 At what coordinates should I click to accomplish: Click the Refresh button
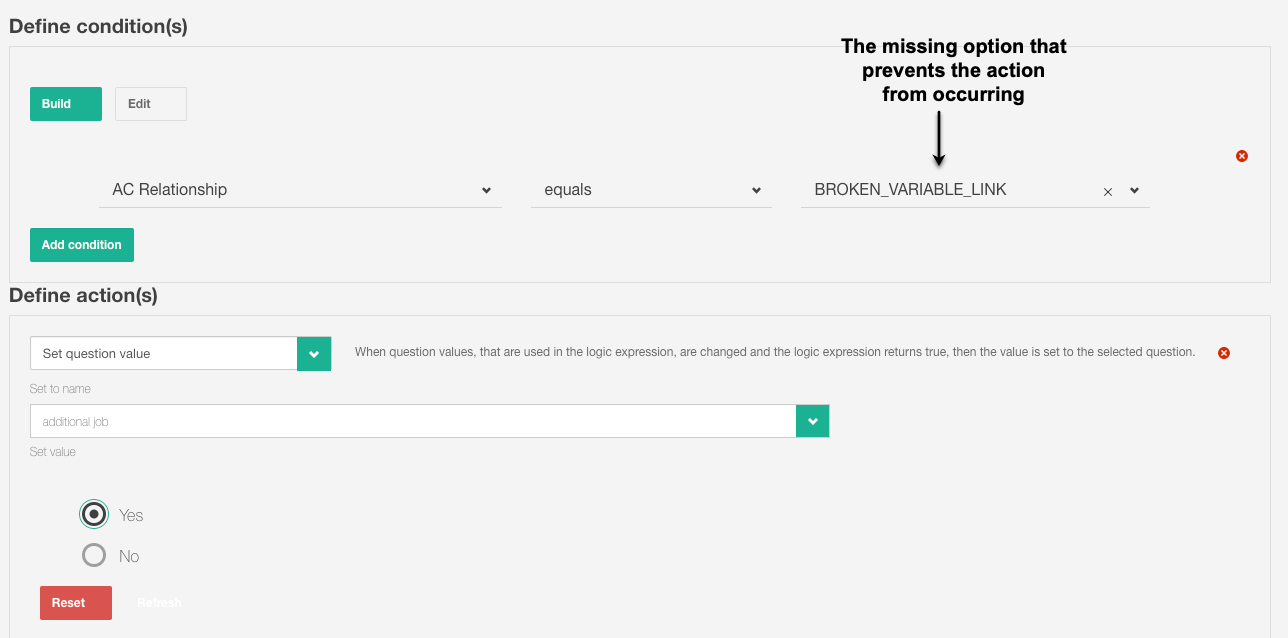coord(160,603)
